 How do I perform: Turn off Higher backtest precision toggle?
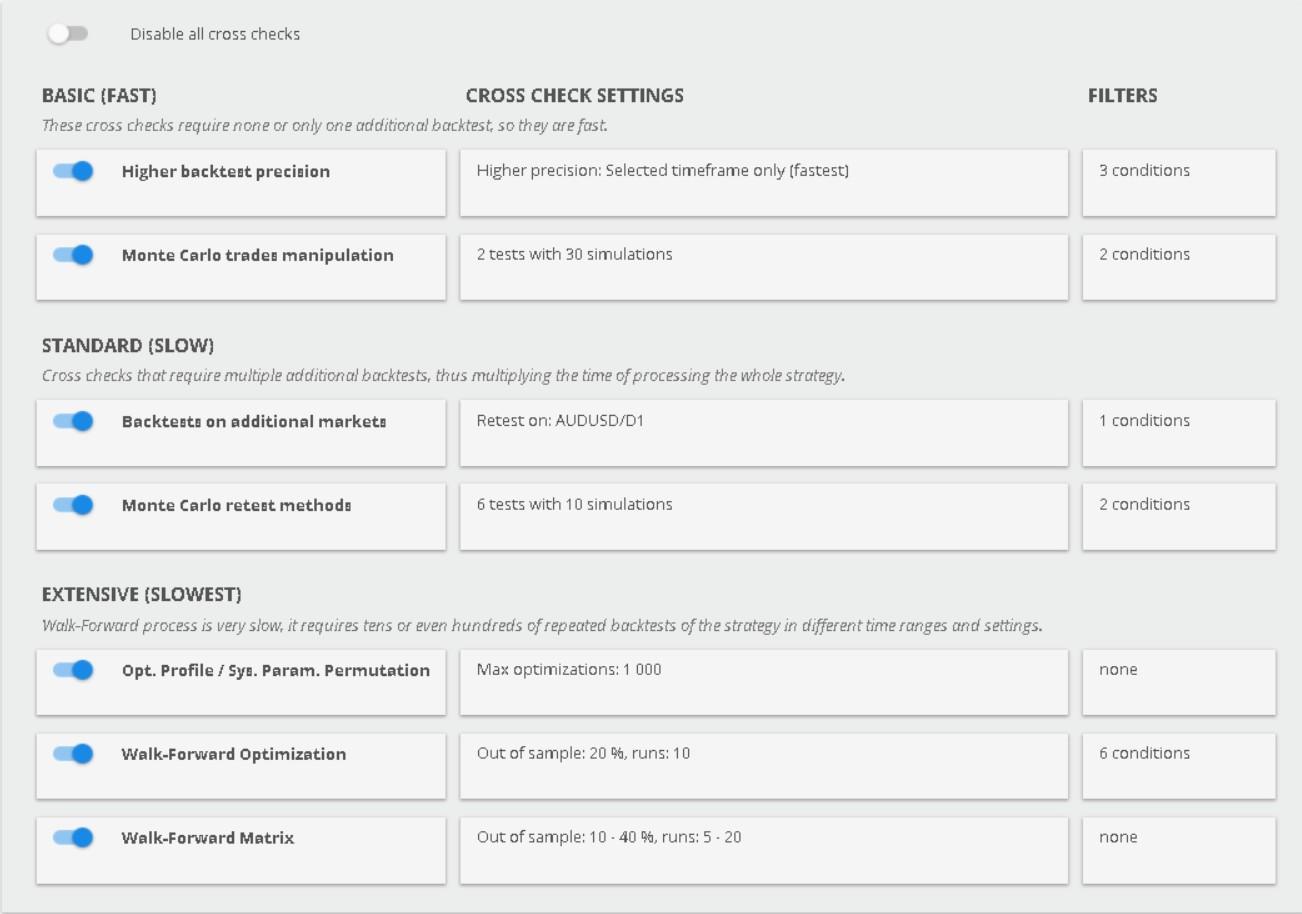(73, 171)
